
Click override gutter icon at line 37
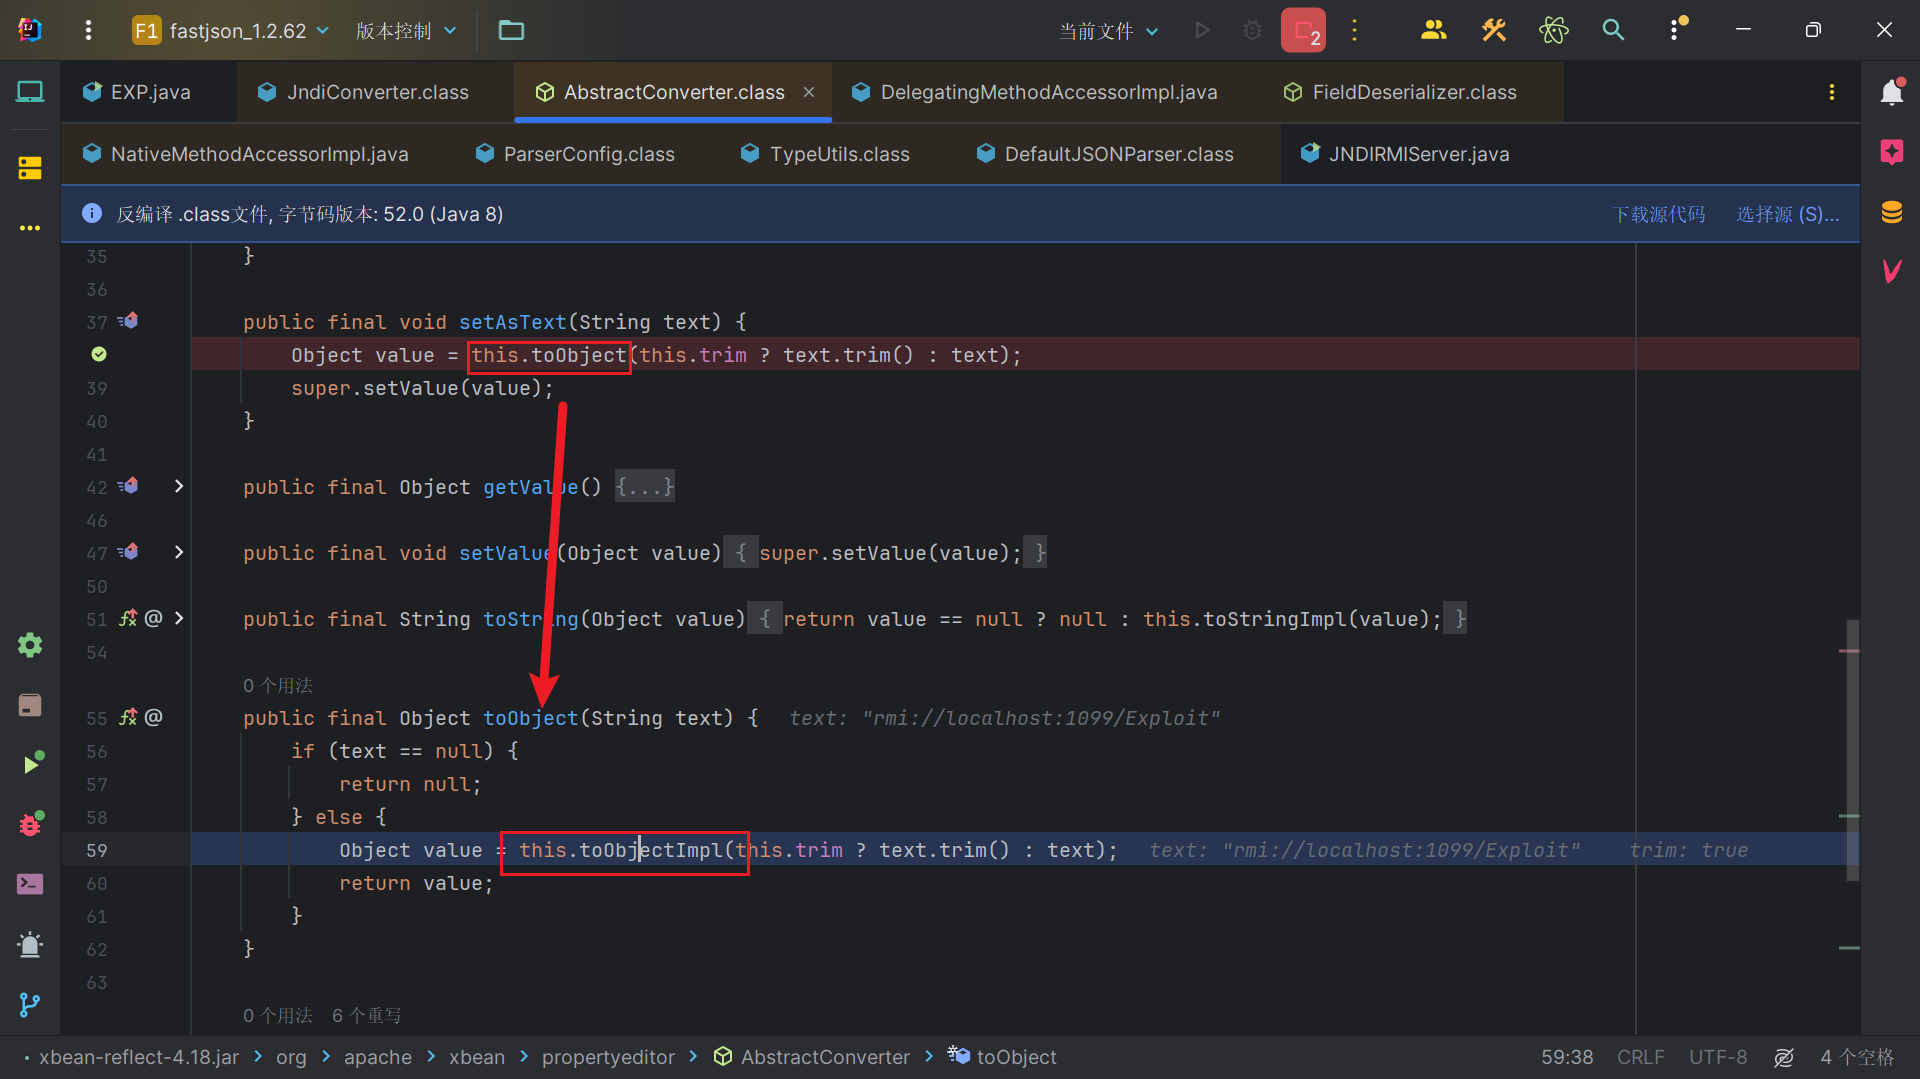click(128, 321)
